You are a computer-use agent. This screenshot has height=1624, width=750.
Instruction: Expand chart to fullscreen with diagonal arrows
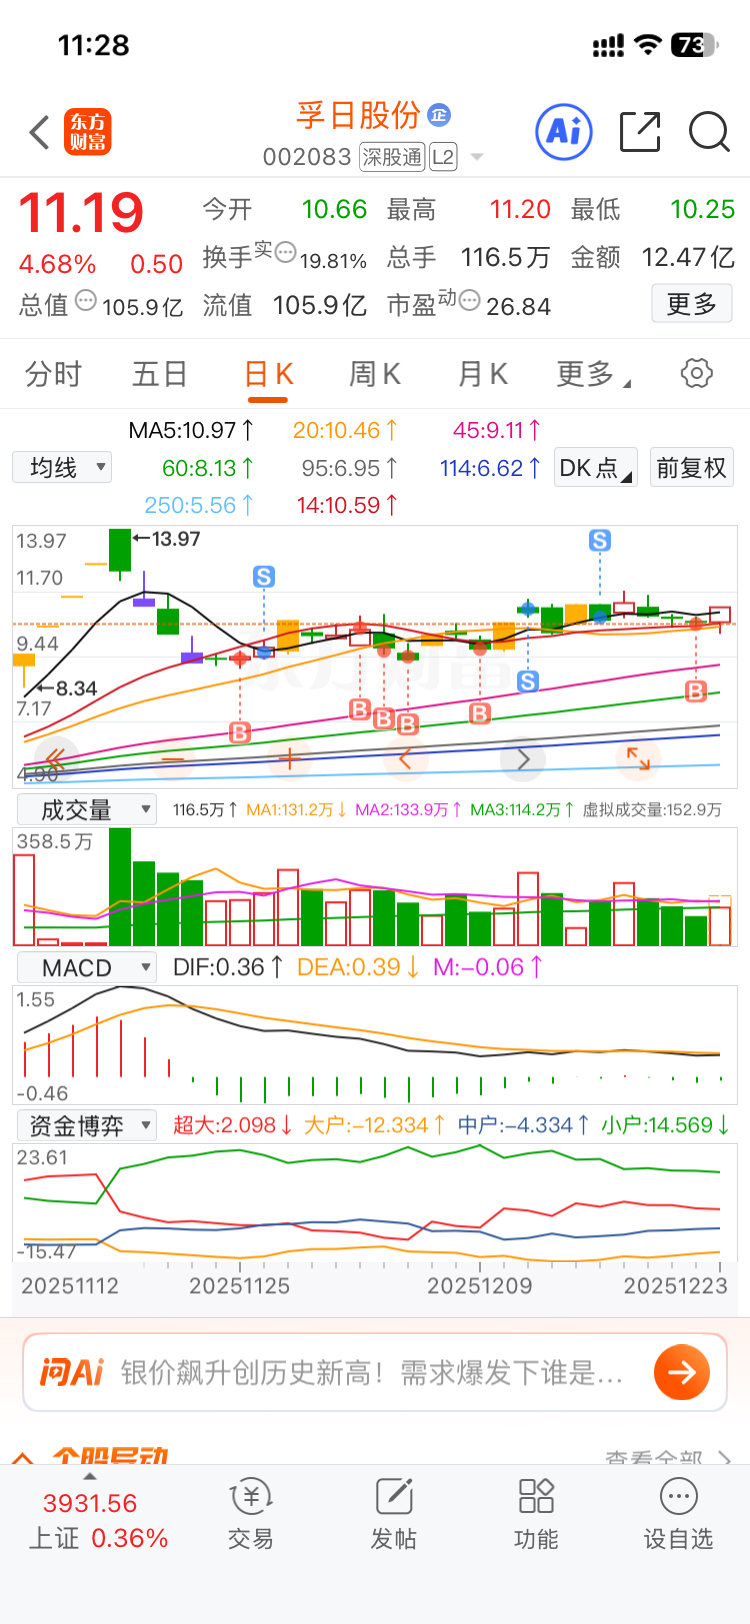pyautogui.click(x=639, y=759)
